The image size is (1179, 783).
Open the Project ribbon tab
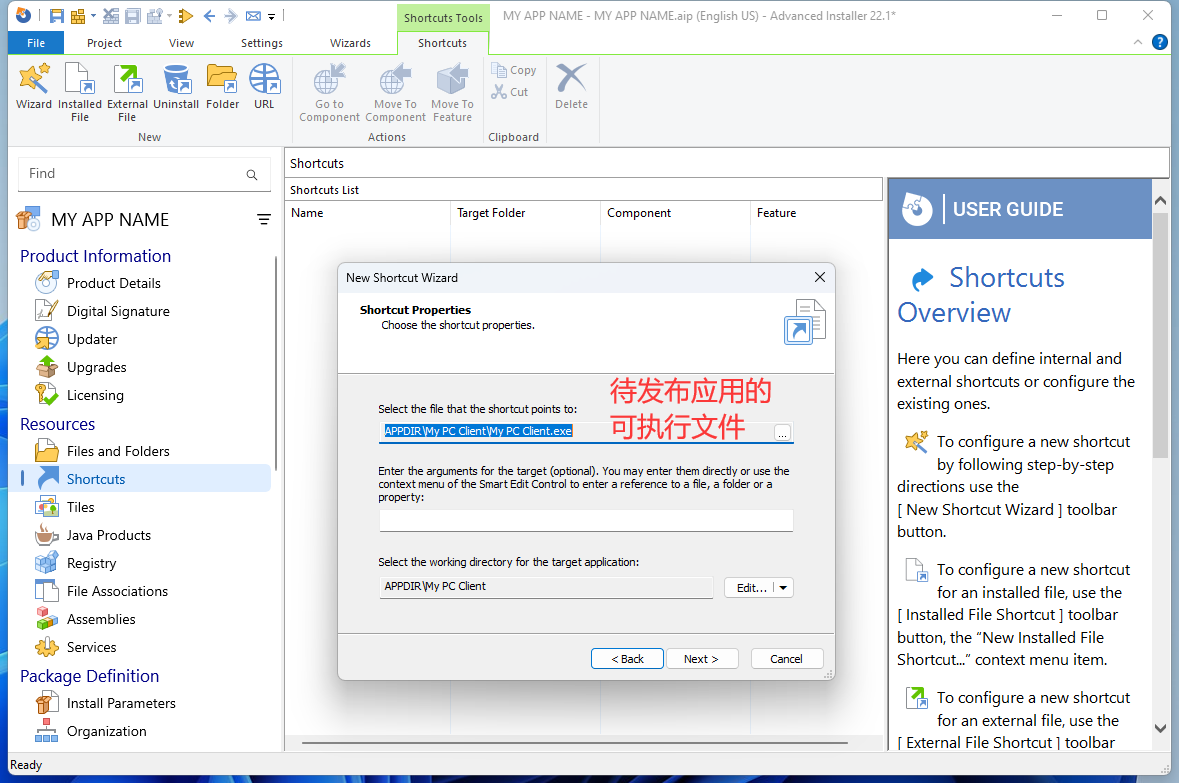pyautogui.click(x=104, y=43)
